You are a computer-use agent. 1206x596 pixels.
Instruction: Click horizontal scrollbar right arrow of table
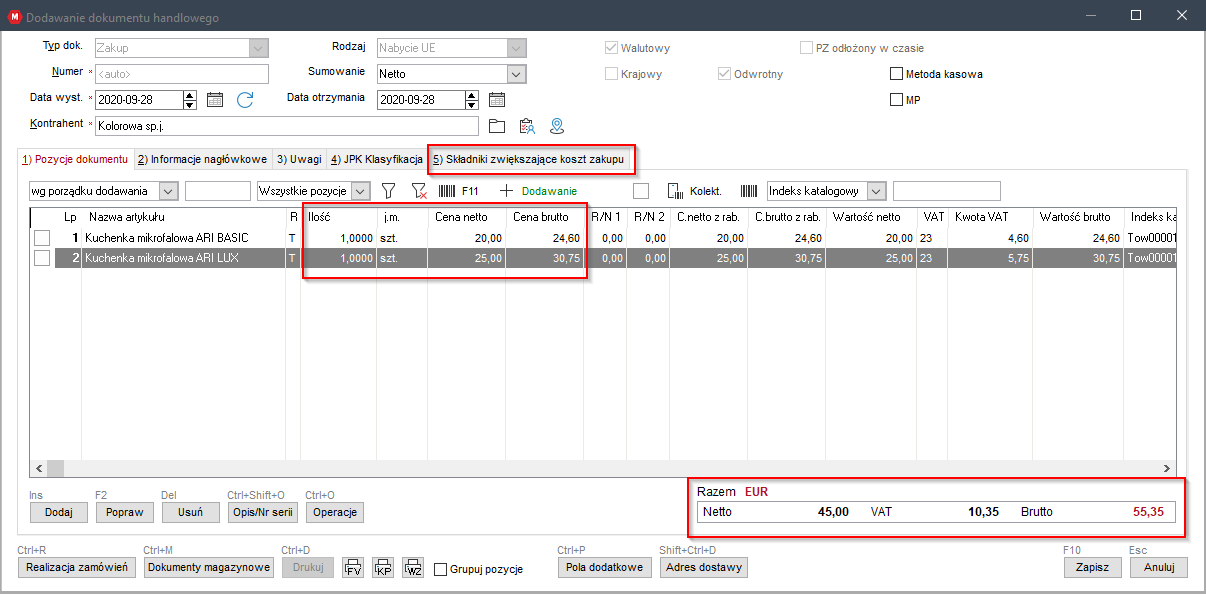[1166, 468]
